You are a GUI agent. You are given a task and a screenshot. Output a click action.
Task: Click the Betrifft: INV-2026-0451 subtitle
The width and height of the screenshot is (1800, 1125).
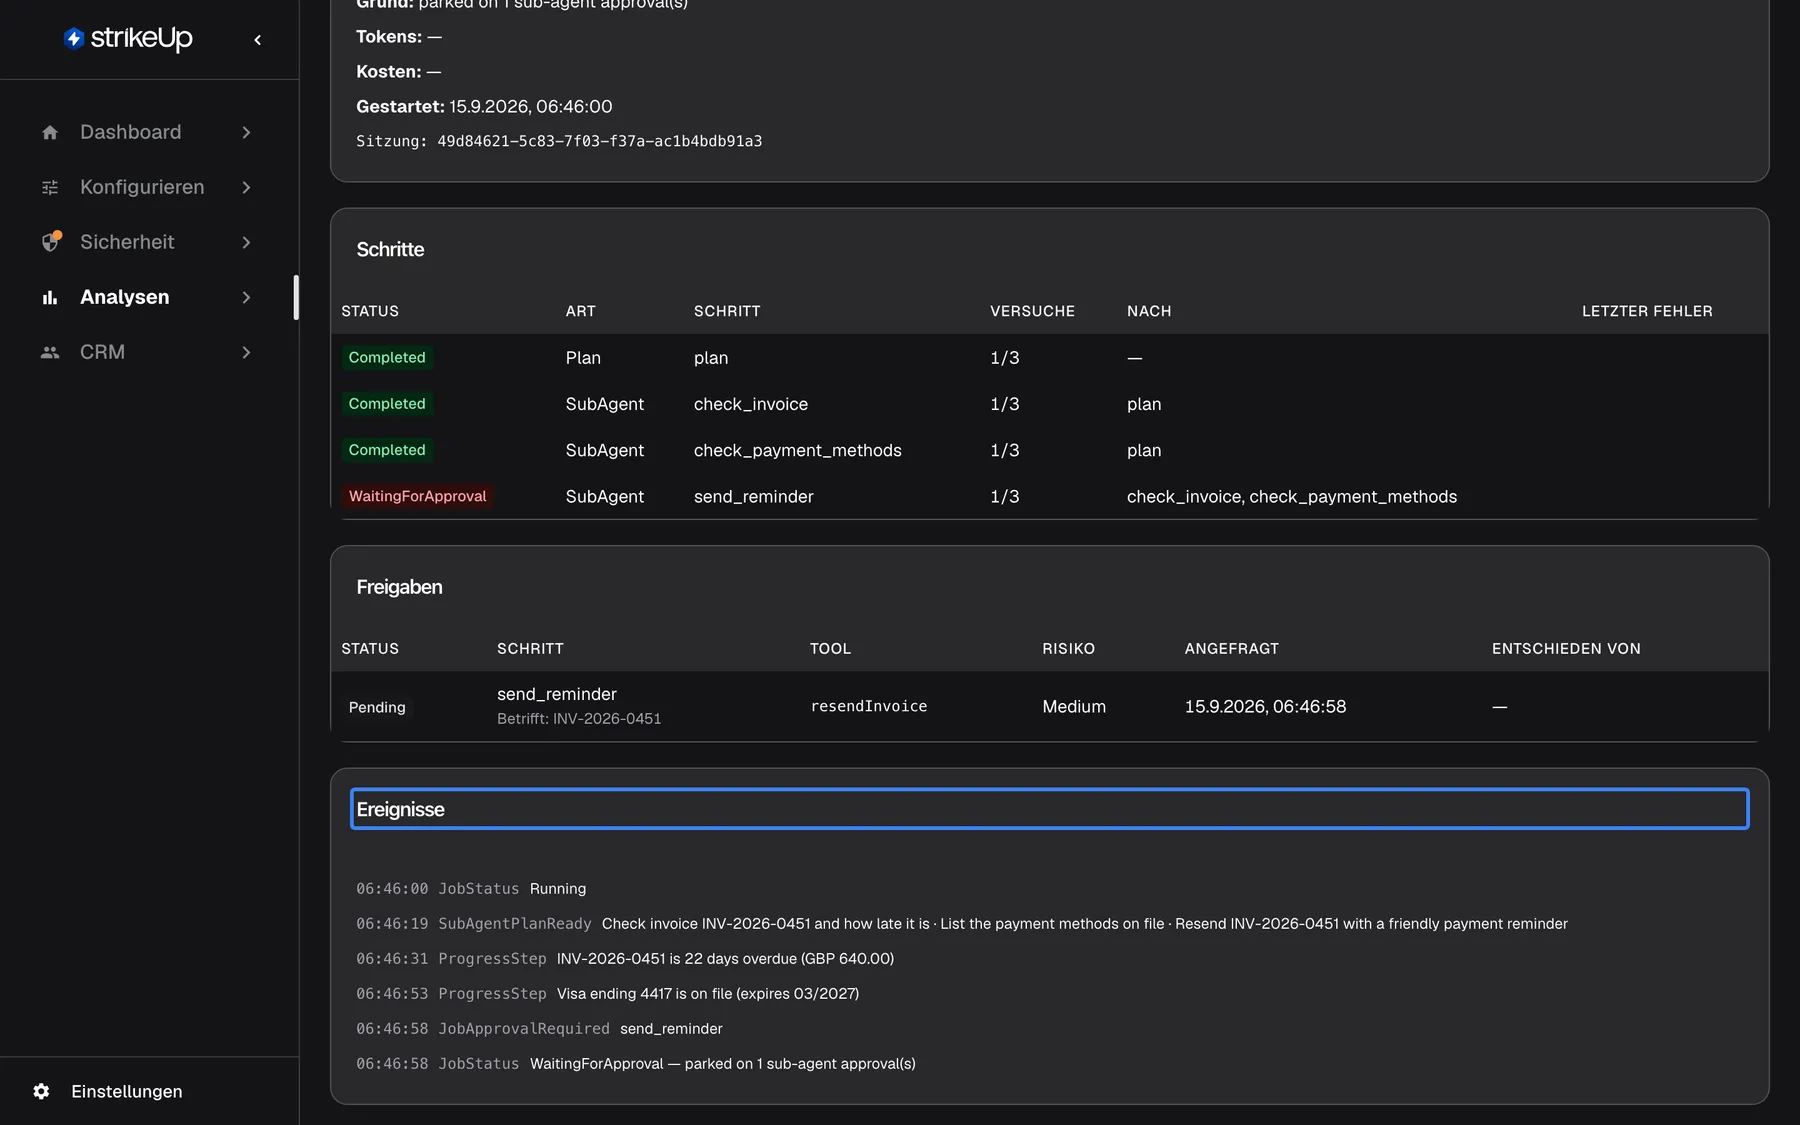coord(579,719)
